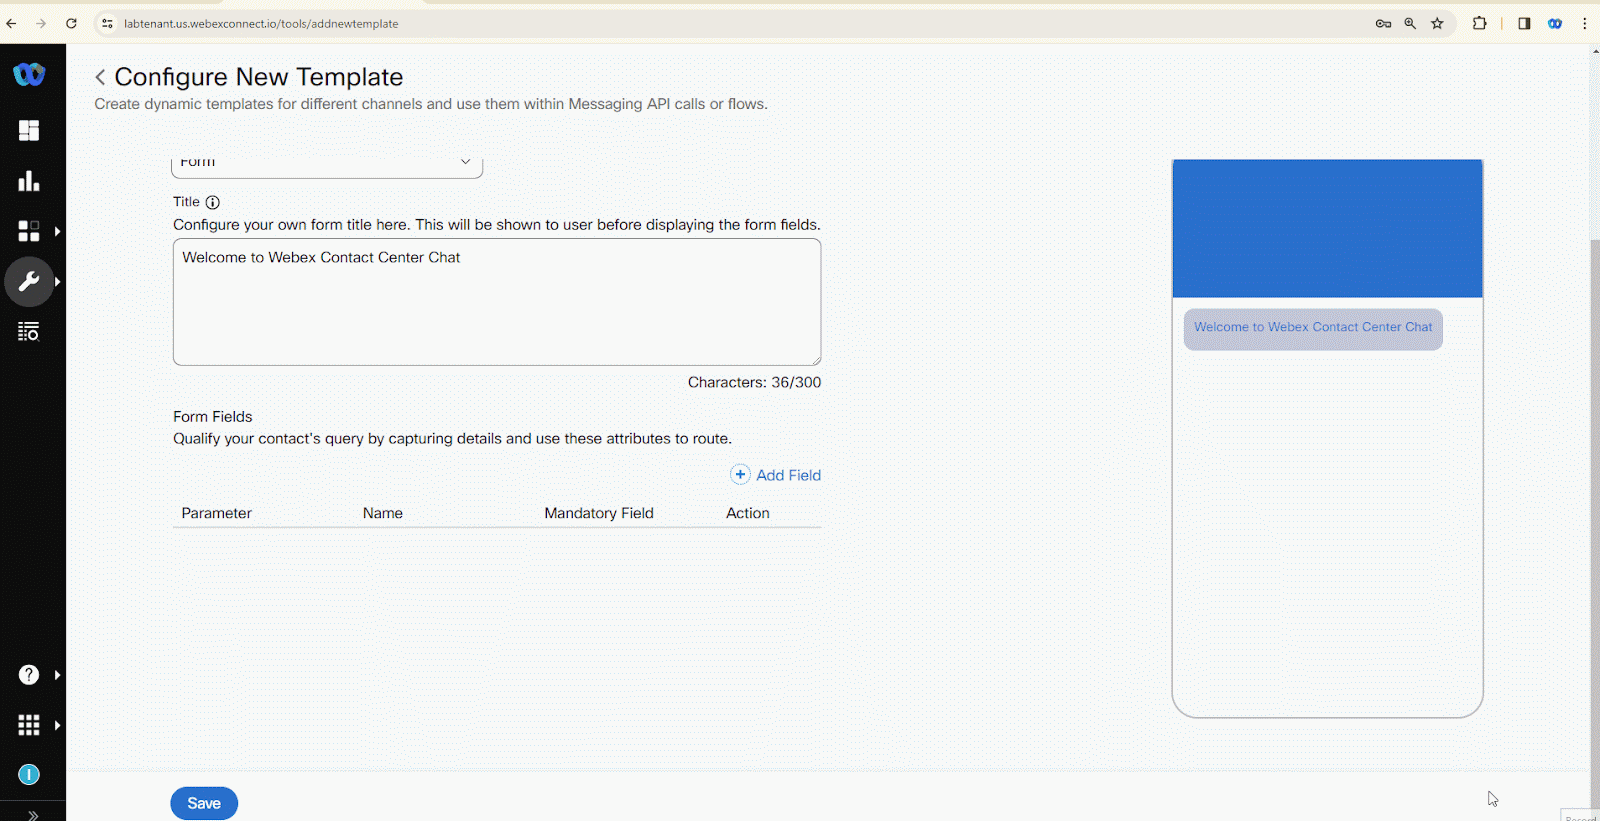
Task: Click the Characters: 36/300 counter text
Action: pos(754,382)
